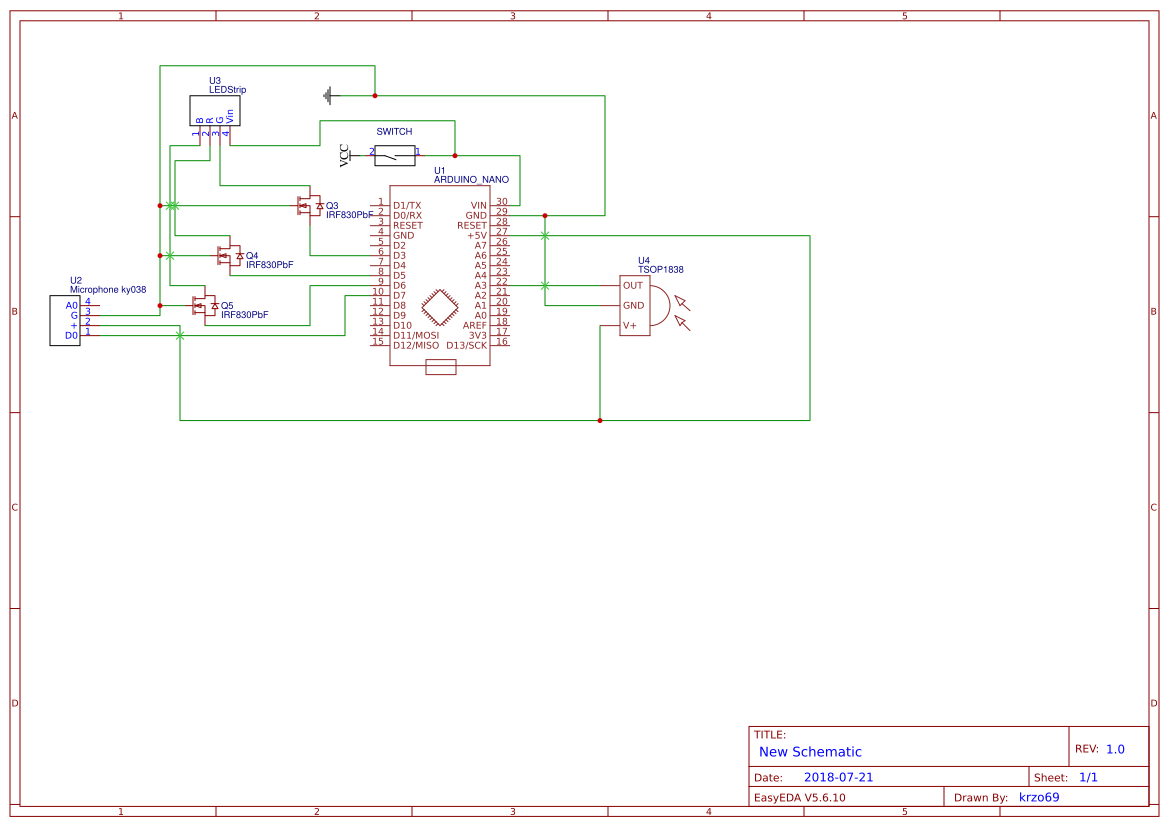Click the USB connector rectangle on Arduino

click(441, 366)
